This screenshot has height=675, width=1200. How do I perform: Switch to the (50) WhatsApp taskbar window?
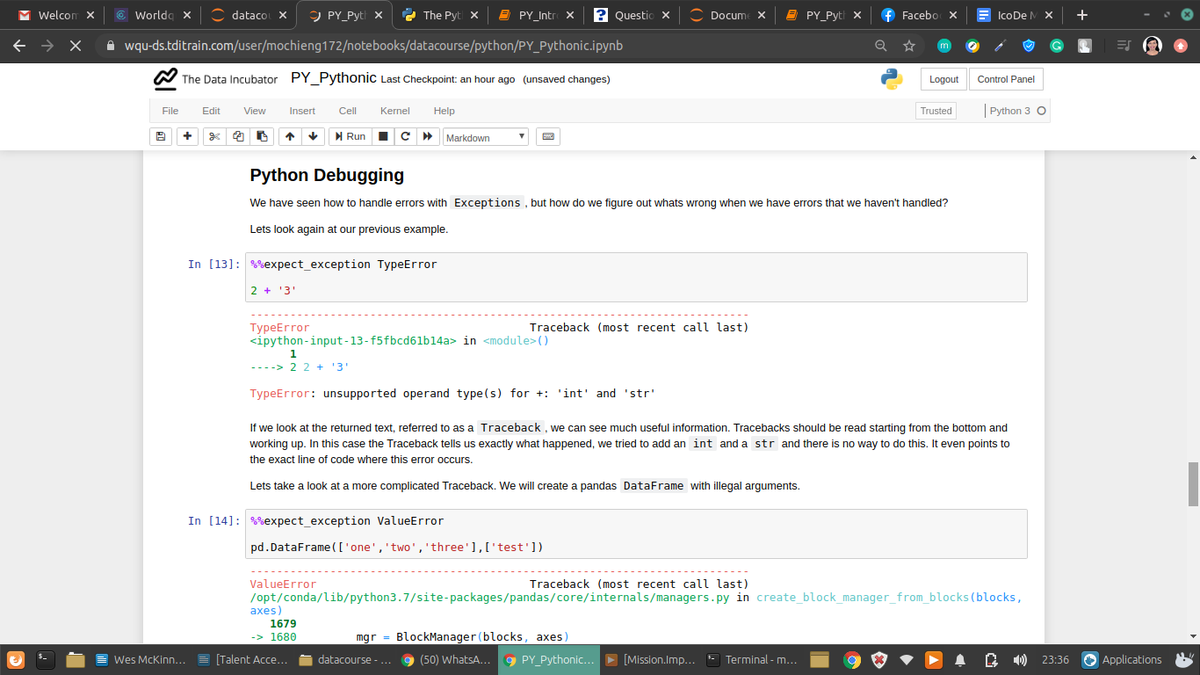click(448, 660)
